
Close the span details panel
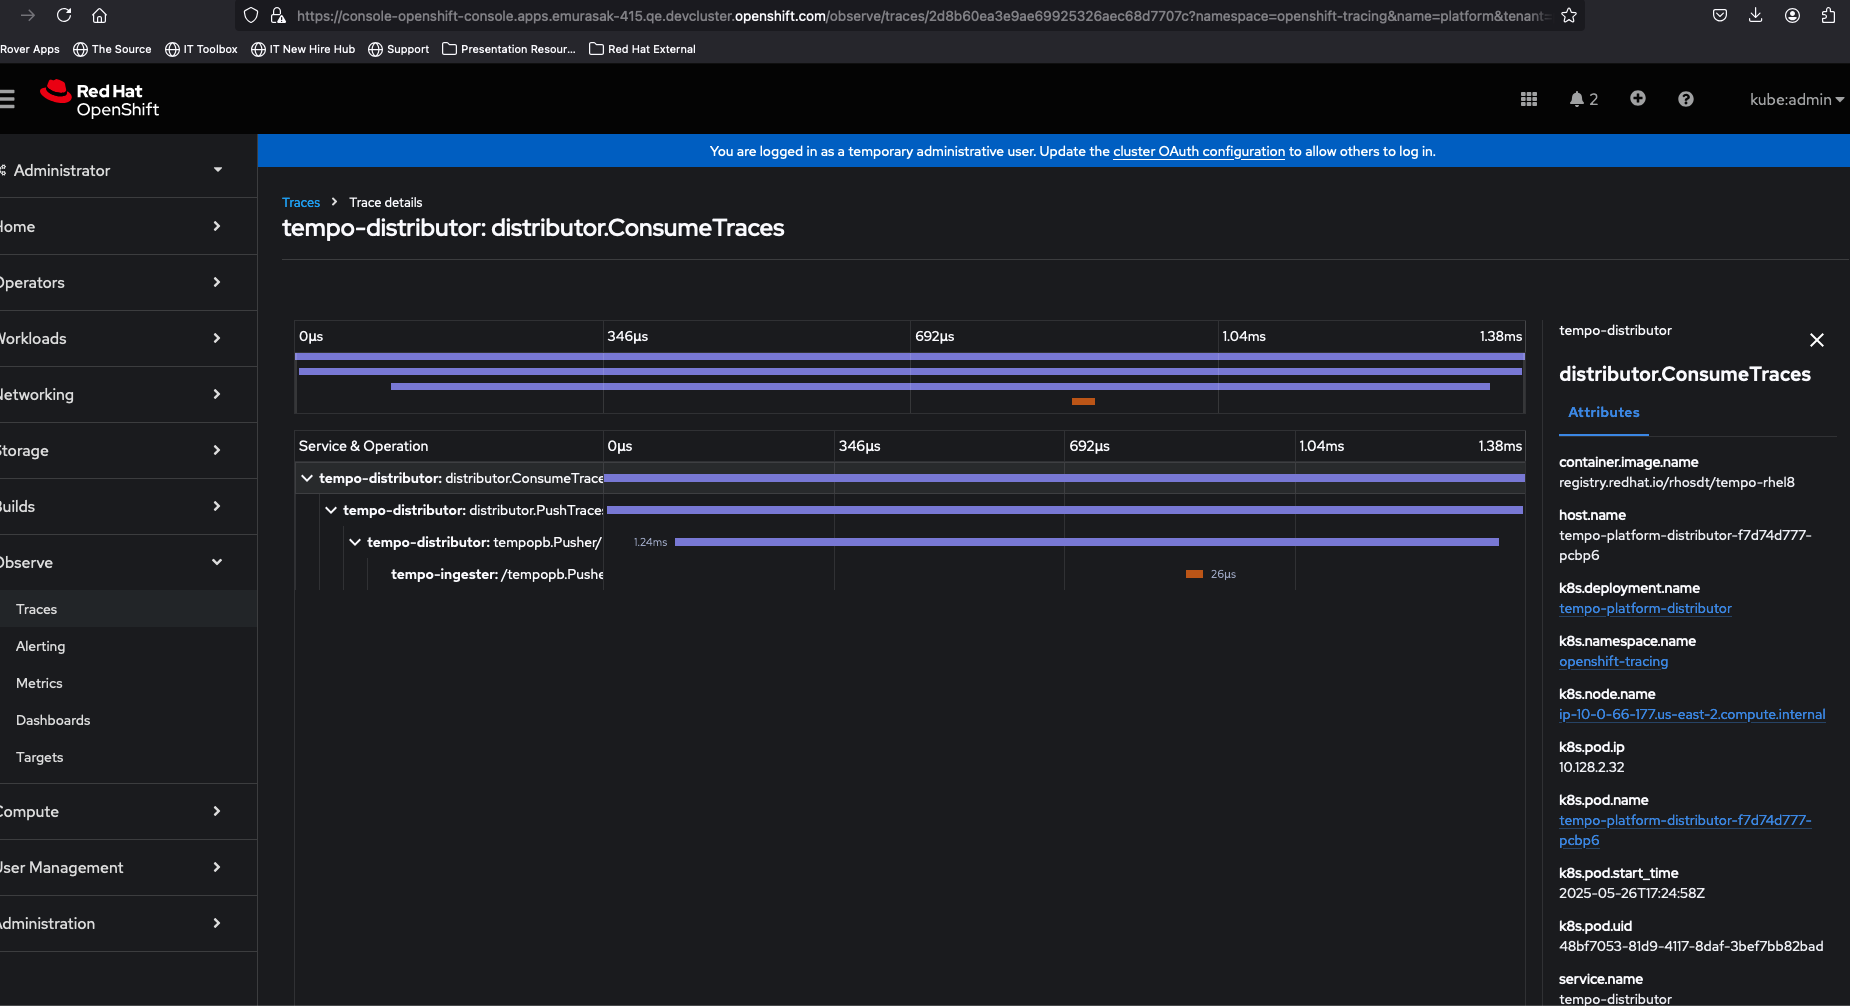[1817, 340]
